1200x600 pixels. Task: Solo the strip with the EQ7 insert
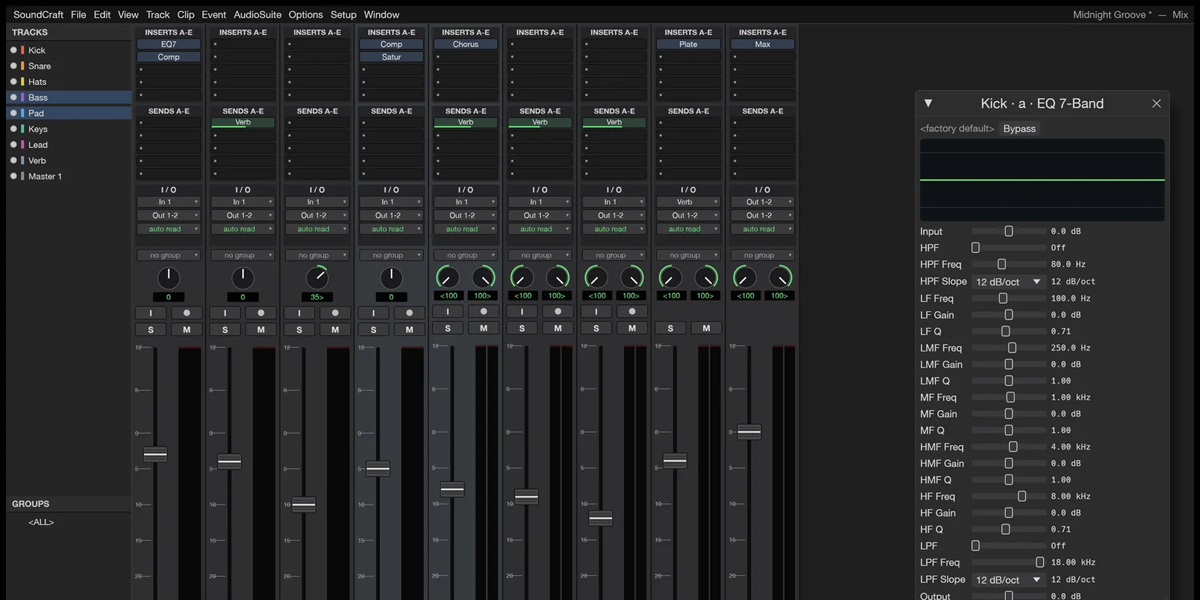151,329
